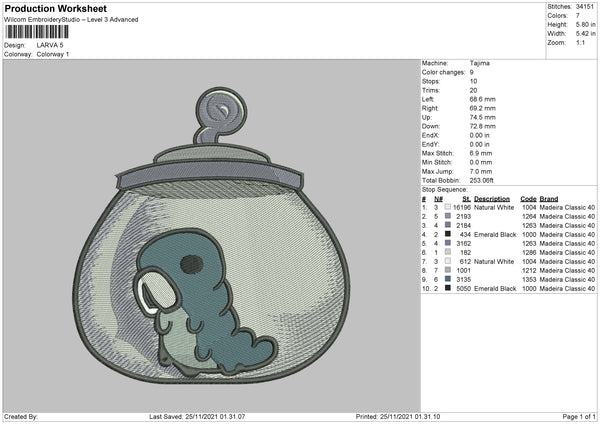Viewport: 600px width, 424px height.
Task: Click the color swatch for code 1212
Action: click(x=447, y=270)
